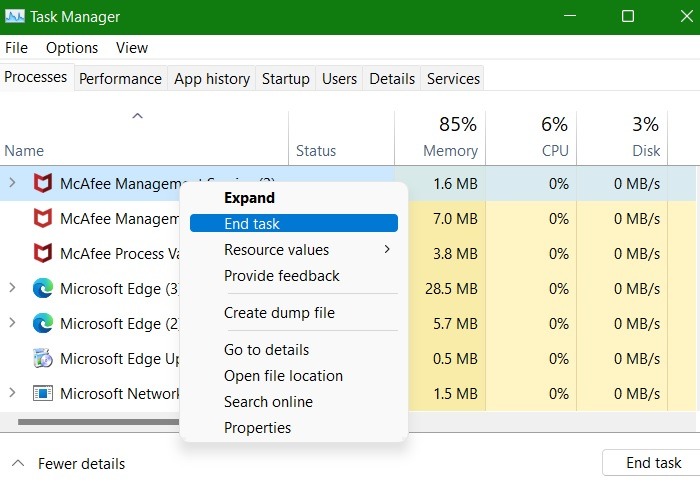The image size is (700, 487).
Task: Open the View menu
Action: point(132,48)
